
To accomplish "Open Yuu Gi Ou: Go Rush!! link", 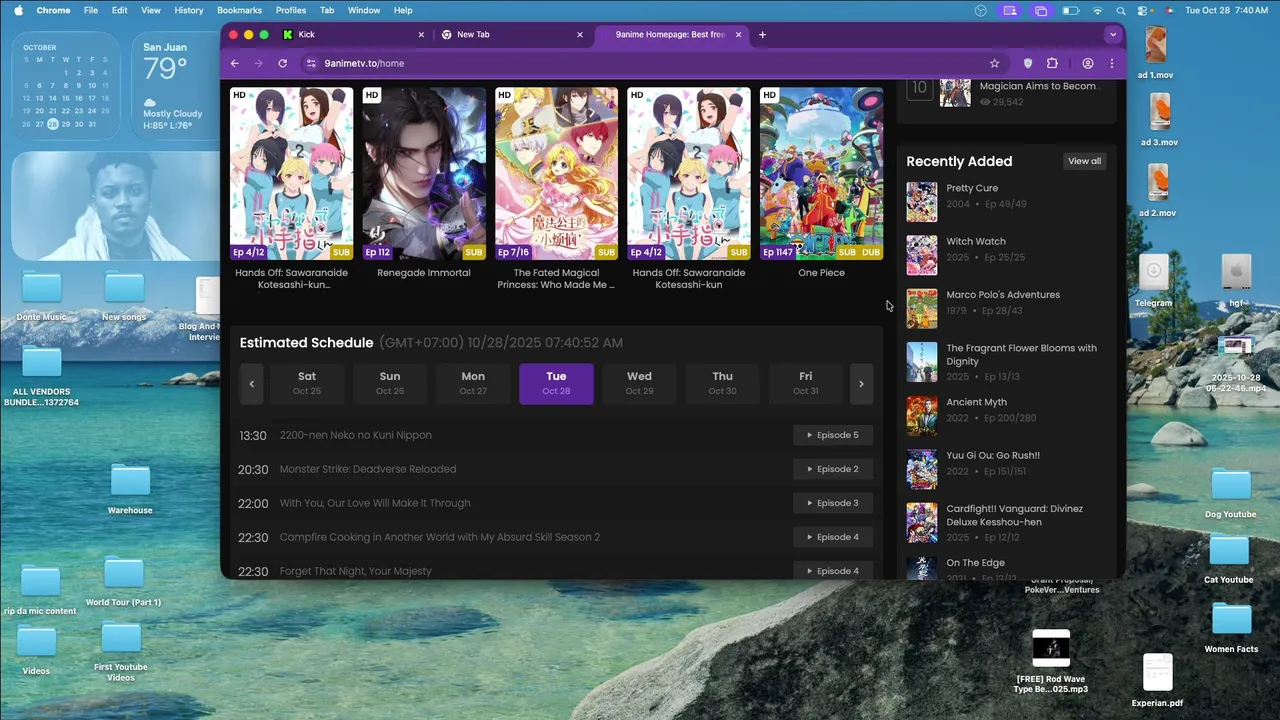I will pyautogui.click(x=993, y=456).
